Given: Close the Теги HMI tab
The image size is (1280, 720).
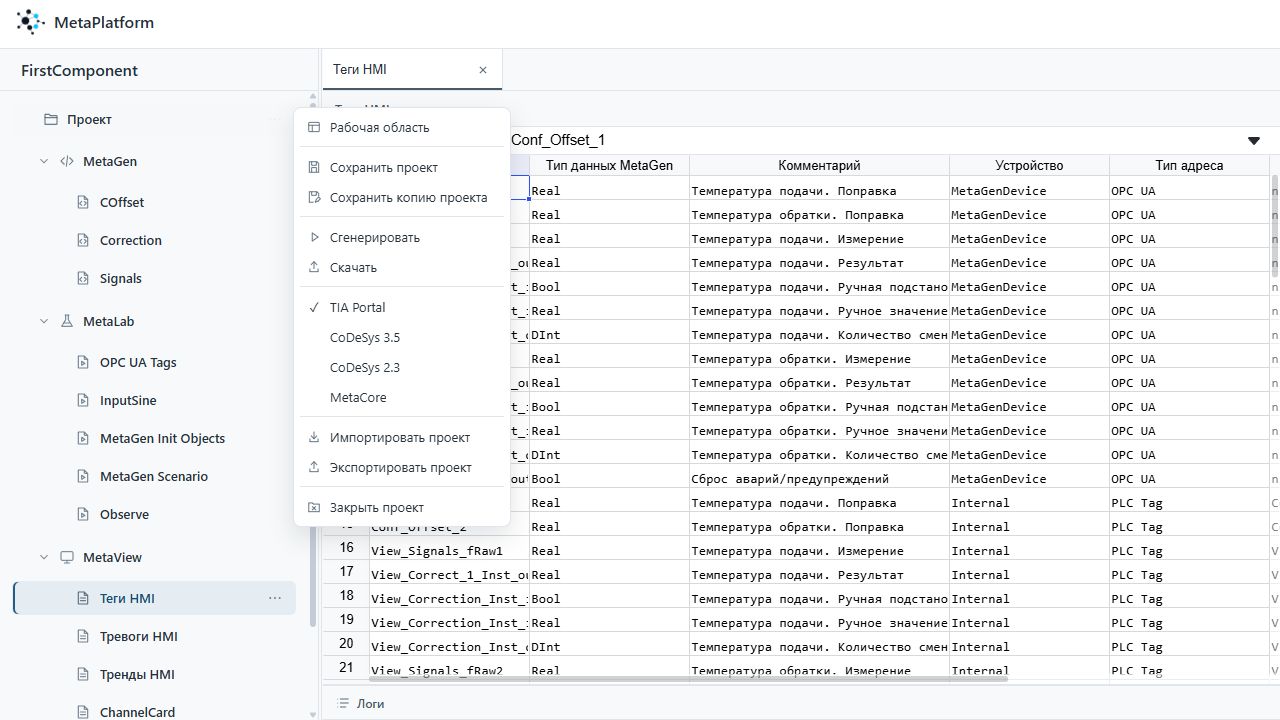Looking at the screenshot, I should click(483, 70).
